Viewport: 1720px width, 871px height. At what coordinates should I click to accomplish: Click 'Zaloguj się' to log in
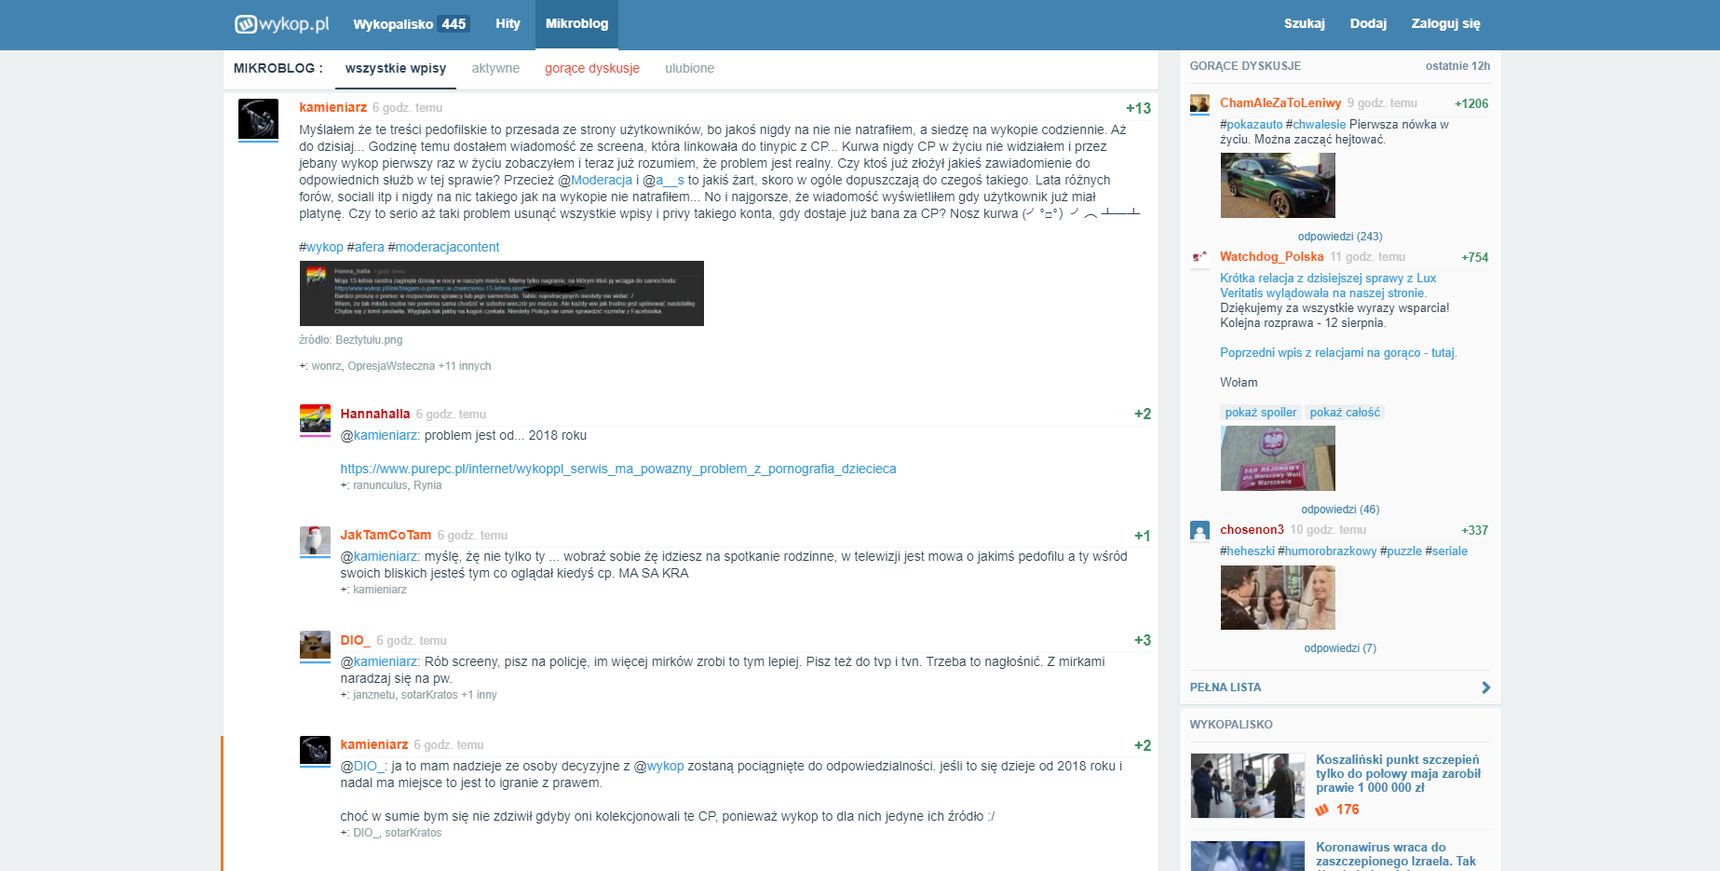click(1446, 24)
